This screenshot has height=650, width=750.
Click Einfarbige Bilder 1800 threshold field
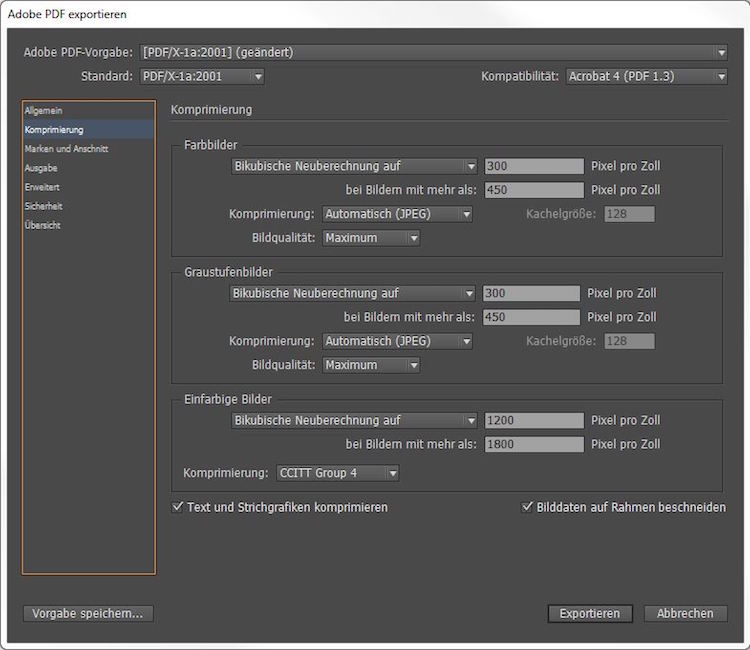[x=534, y=444]
